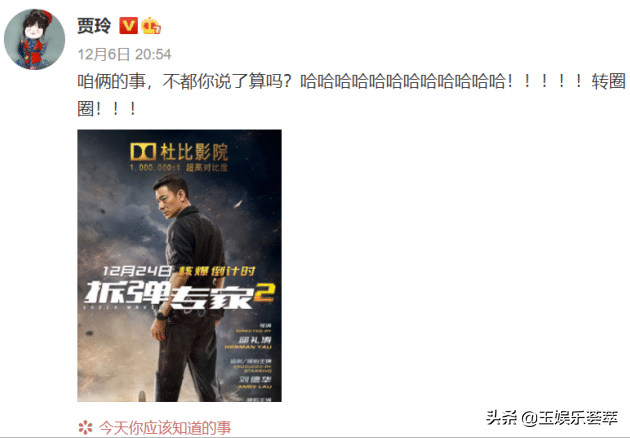Open 贾玲's cartoon profile avatar
The image size is (630, 438).
click(35, 39)
